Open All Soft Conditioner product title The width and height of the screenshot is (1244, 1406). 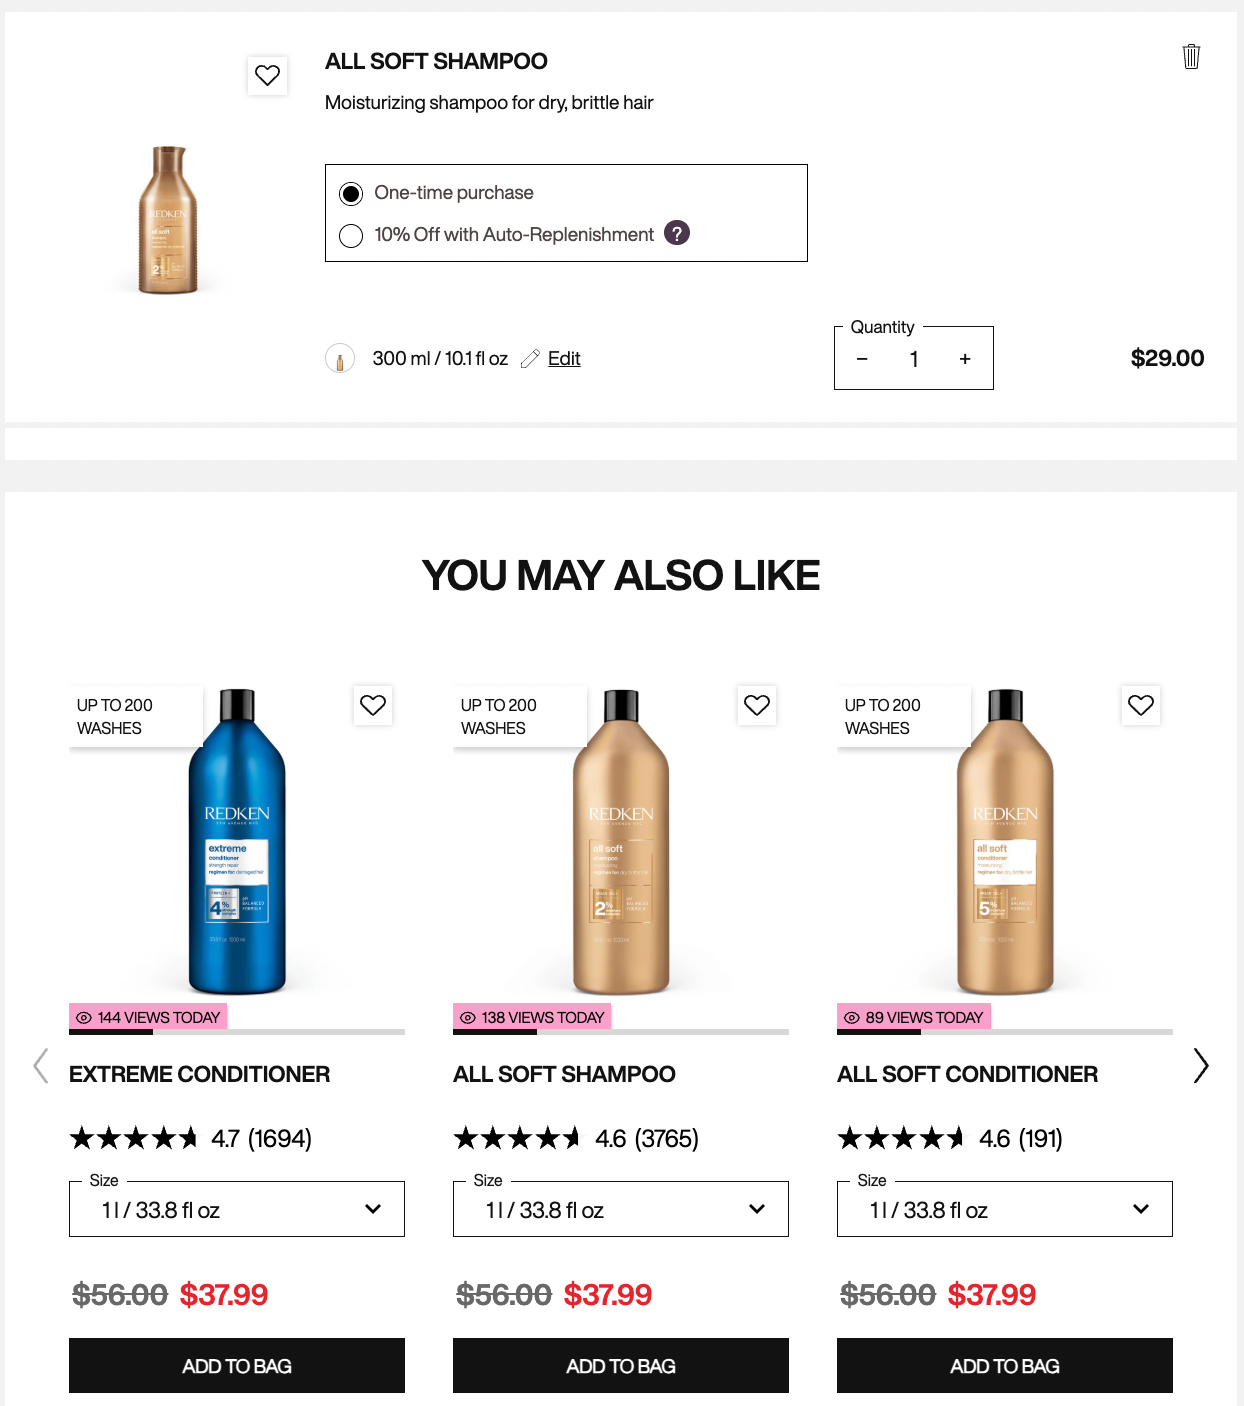(967, 1074)
